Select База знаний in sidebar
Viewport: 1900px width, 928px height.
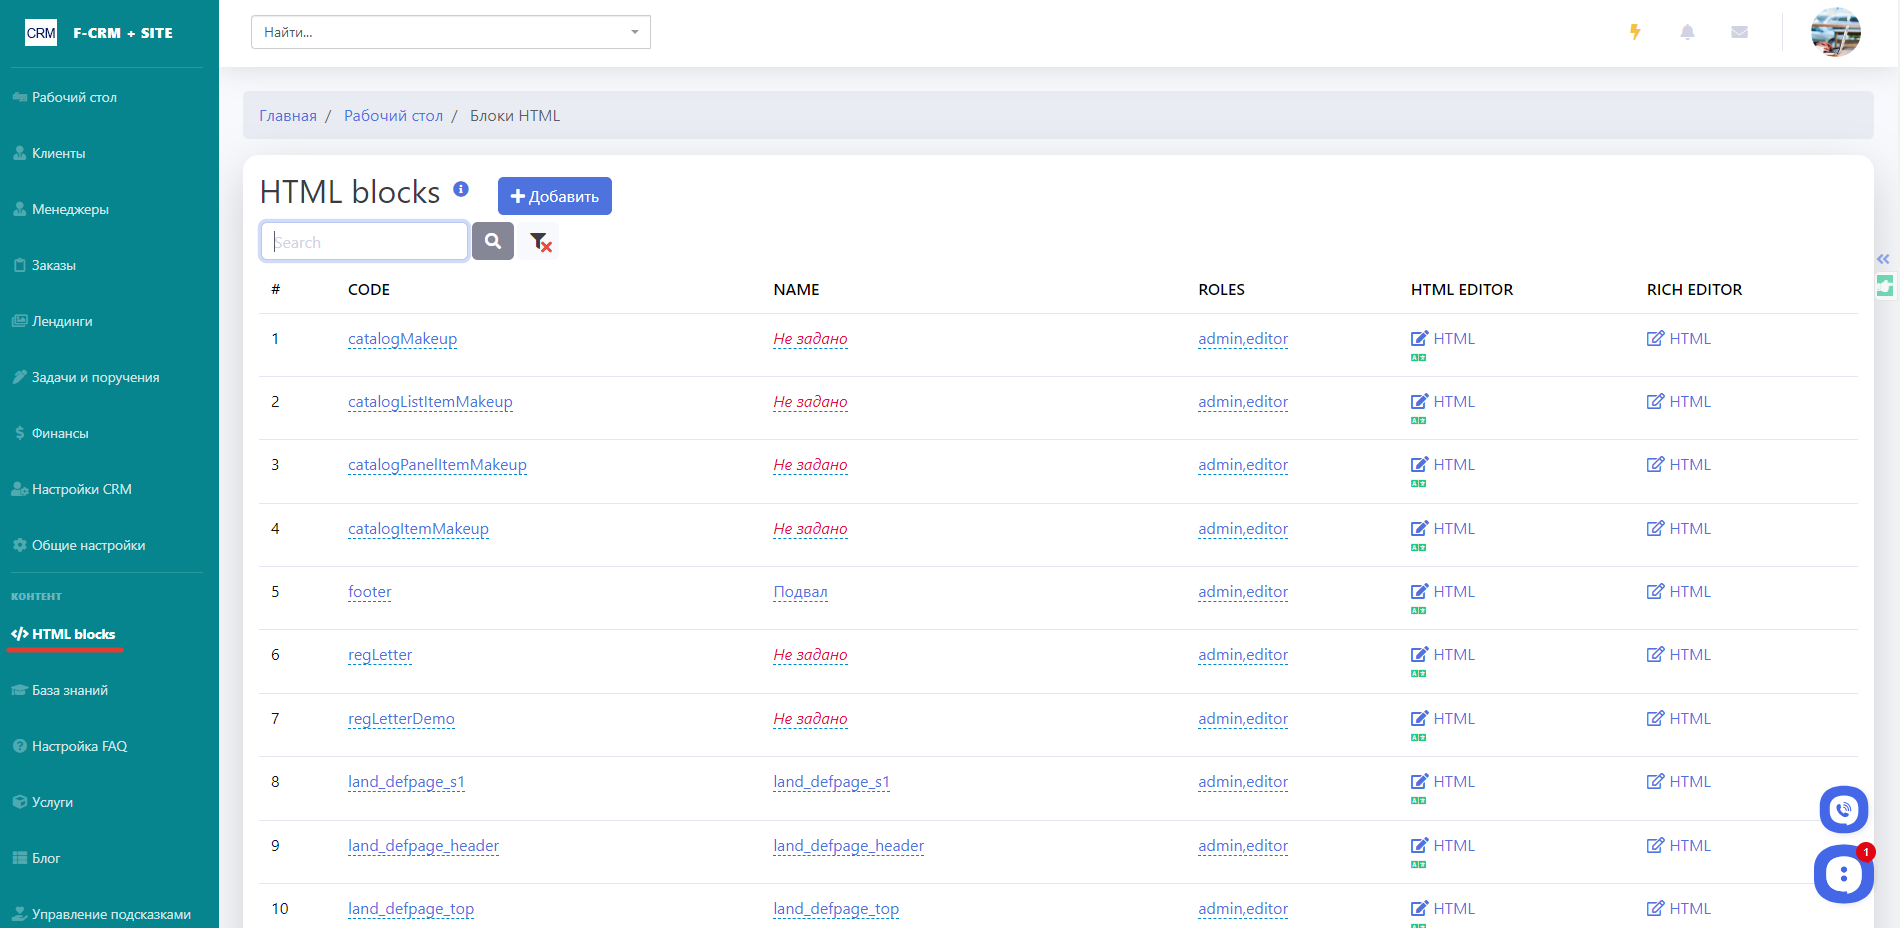[69, 690]
